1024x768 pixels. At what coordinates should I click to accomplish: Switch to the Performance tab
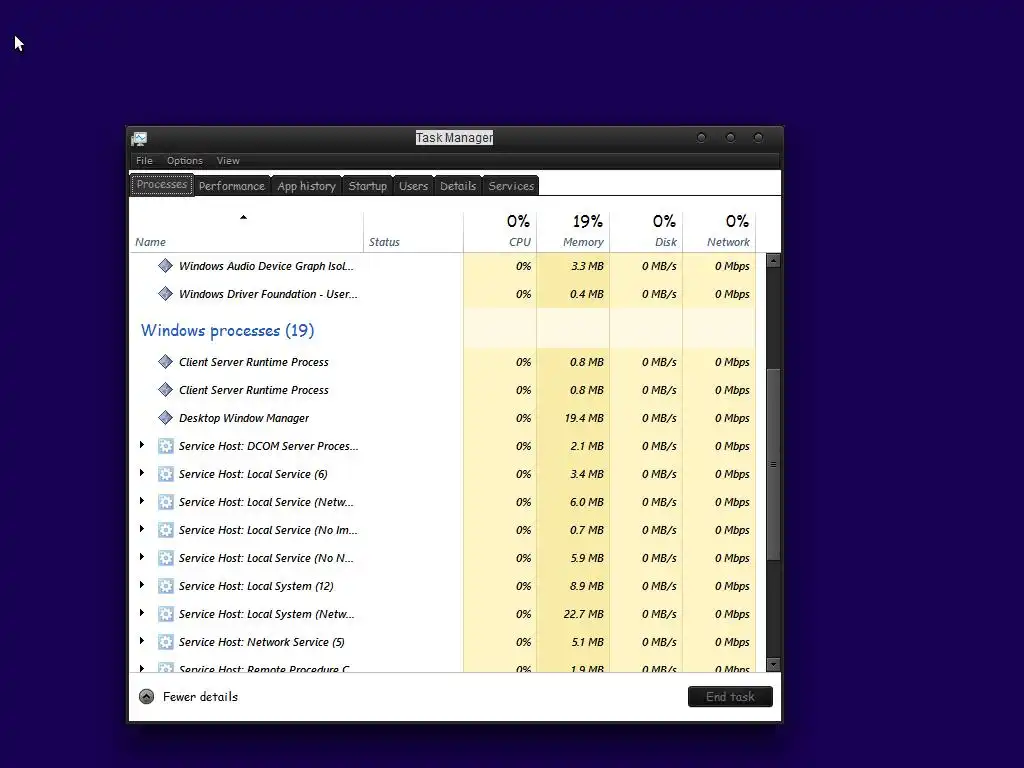232,186
